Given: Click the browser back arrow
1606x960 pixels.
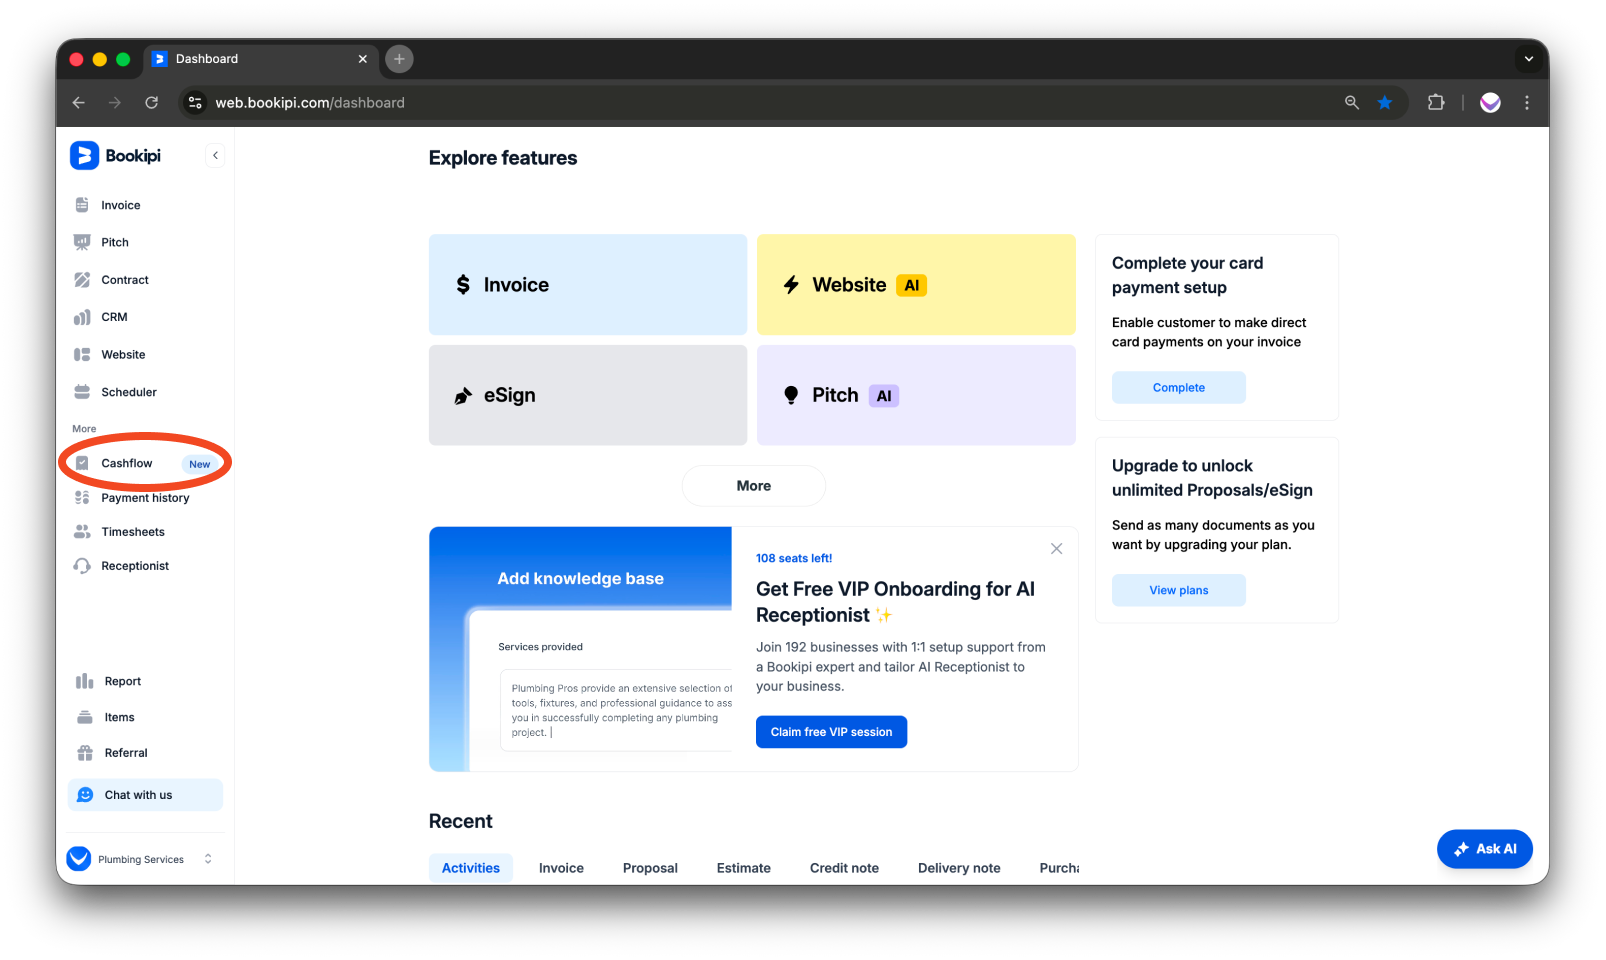Looking at the screenshot, I should coord(79,102).
